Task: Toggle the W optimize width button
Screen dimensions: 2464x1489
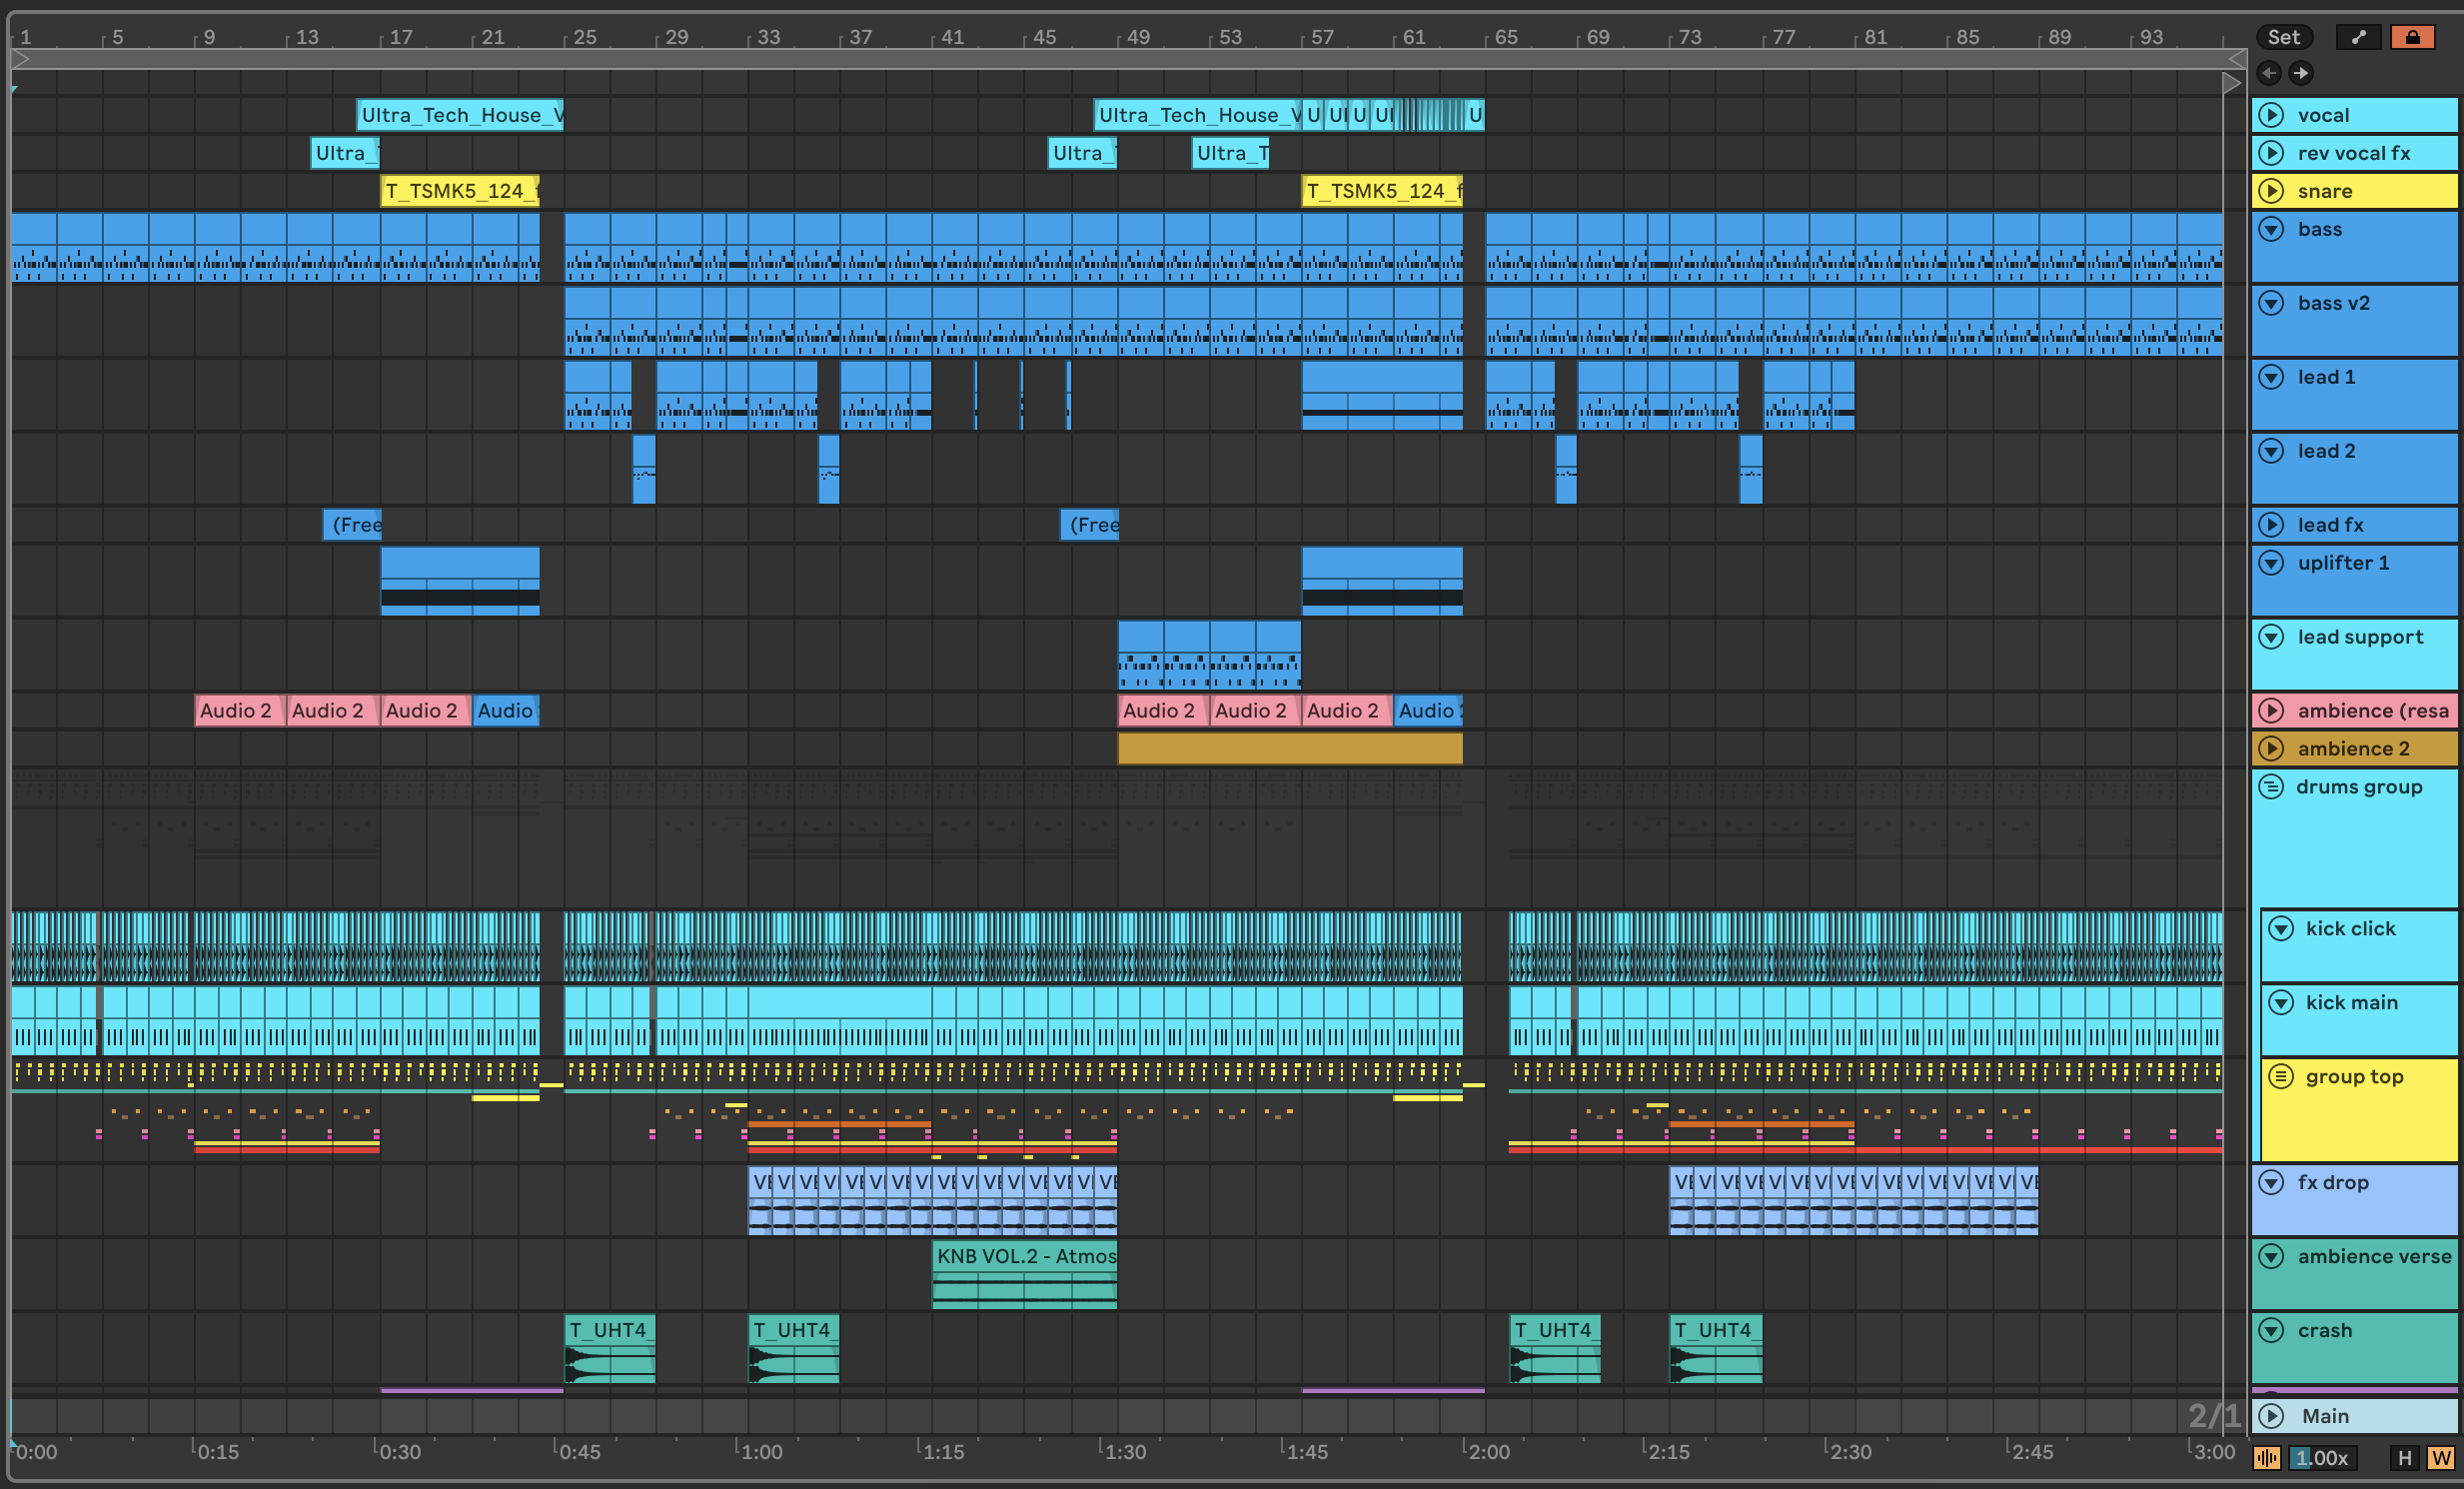Action: tap(2440, 1458)
